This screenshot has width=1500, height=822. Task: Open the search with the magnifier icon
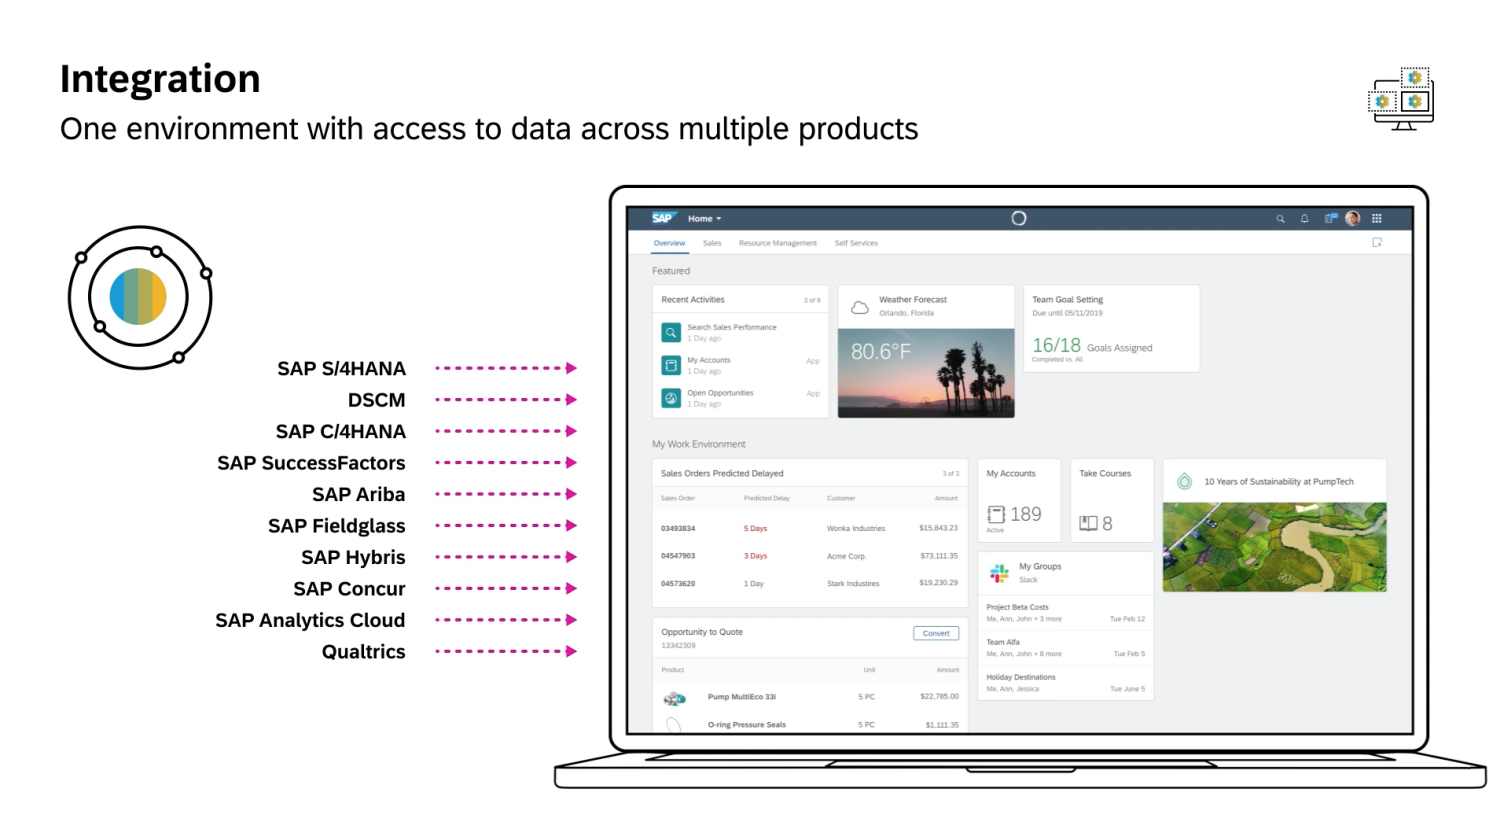(x=1280, y=218)
